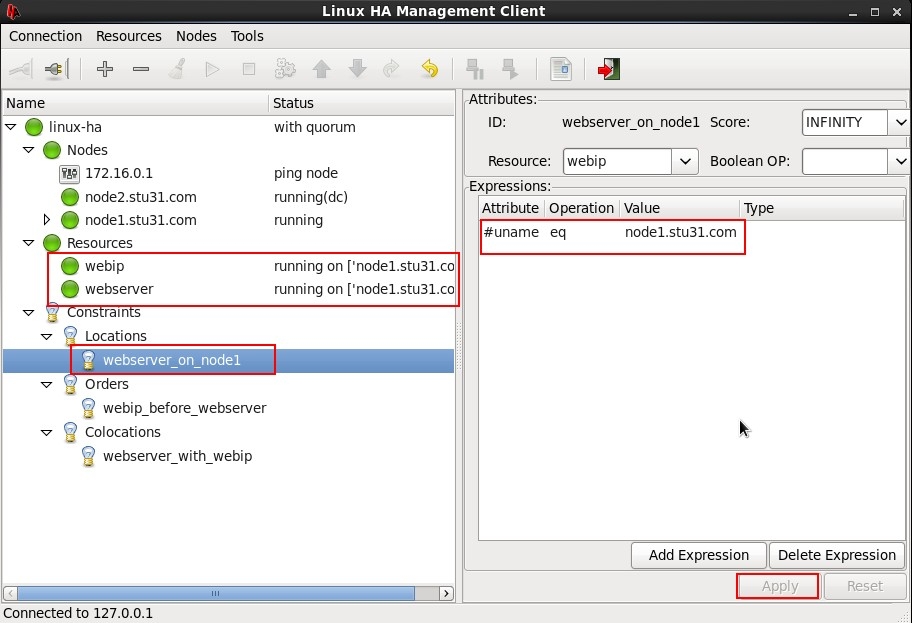Screen dimensions: 912x623
Task: Click the Delete Expression button
Action: (836, 555)
